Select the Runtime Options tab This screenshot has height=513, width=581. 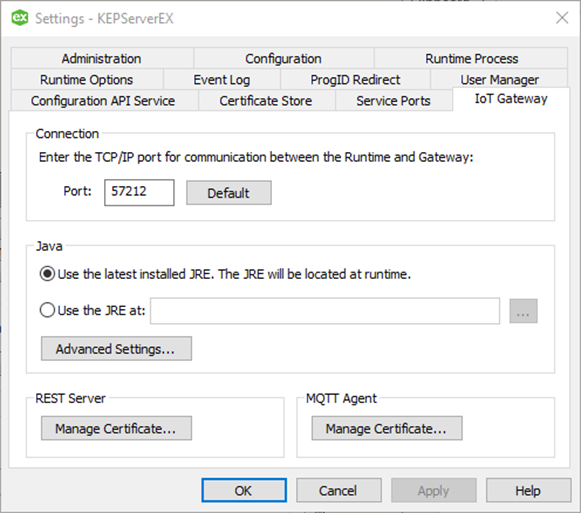click(87, 79)
